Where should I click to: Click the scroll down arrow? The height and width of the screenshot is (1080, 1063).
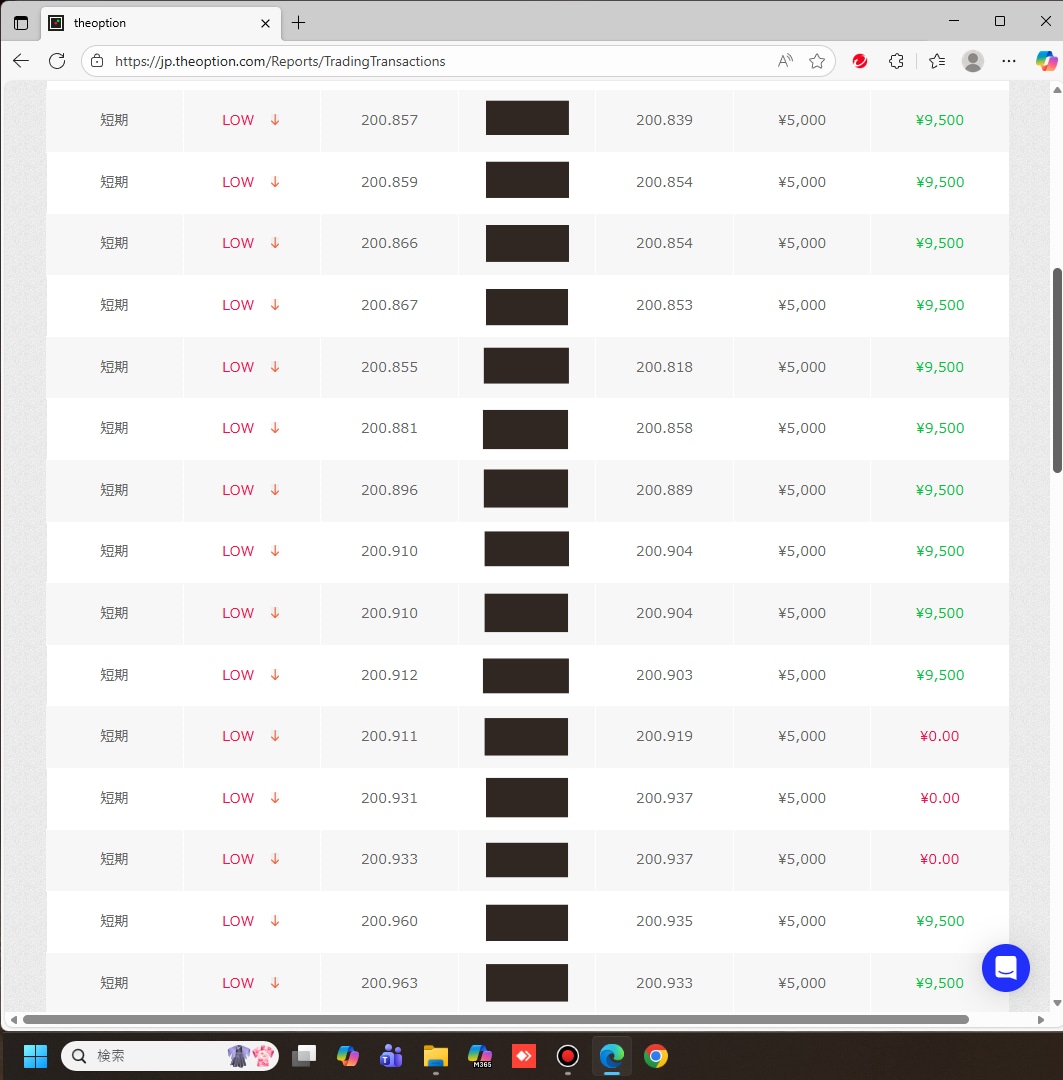coord(1057,1004)
